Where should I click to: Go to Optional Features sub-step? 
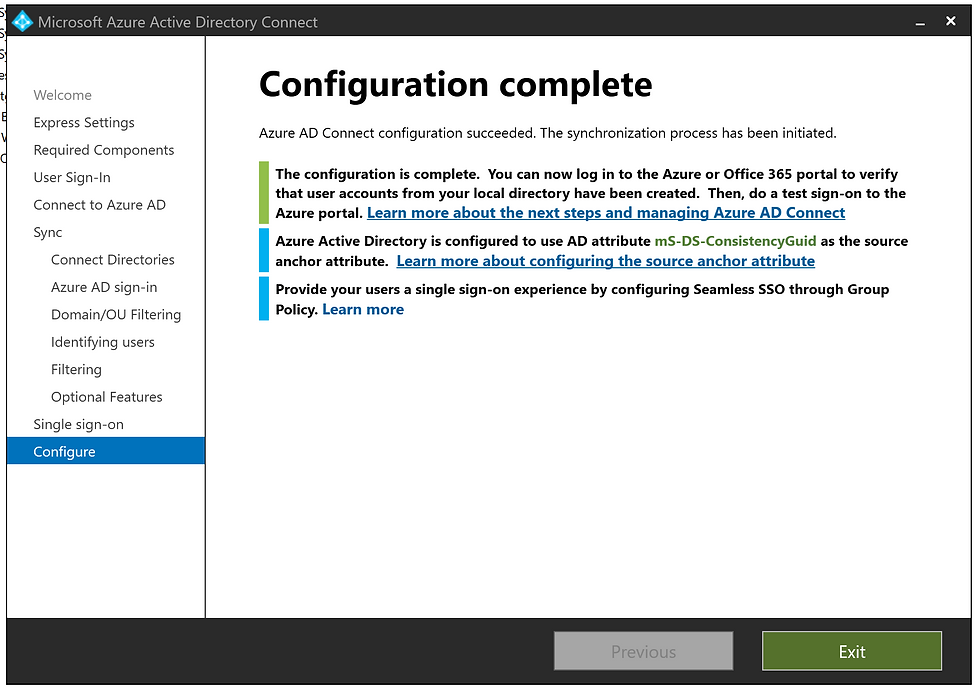tap(106, 397)
